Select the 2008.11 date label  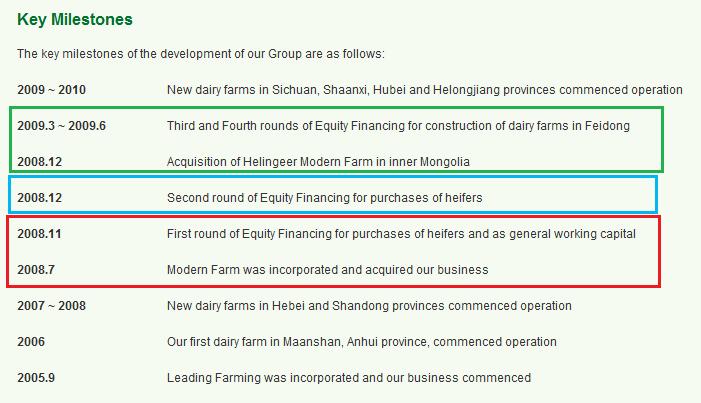tap(42, 234)
